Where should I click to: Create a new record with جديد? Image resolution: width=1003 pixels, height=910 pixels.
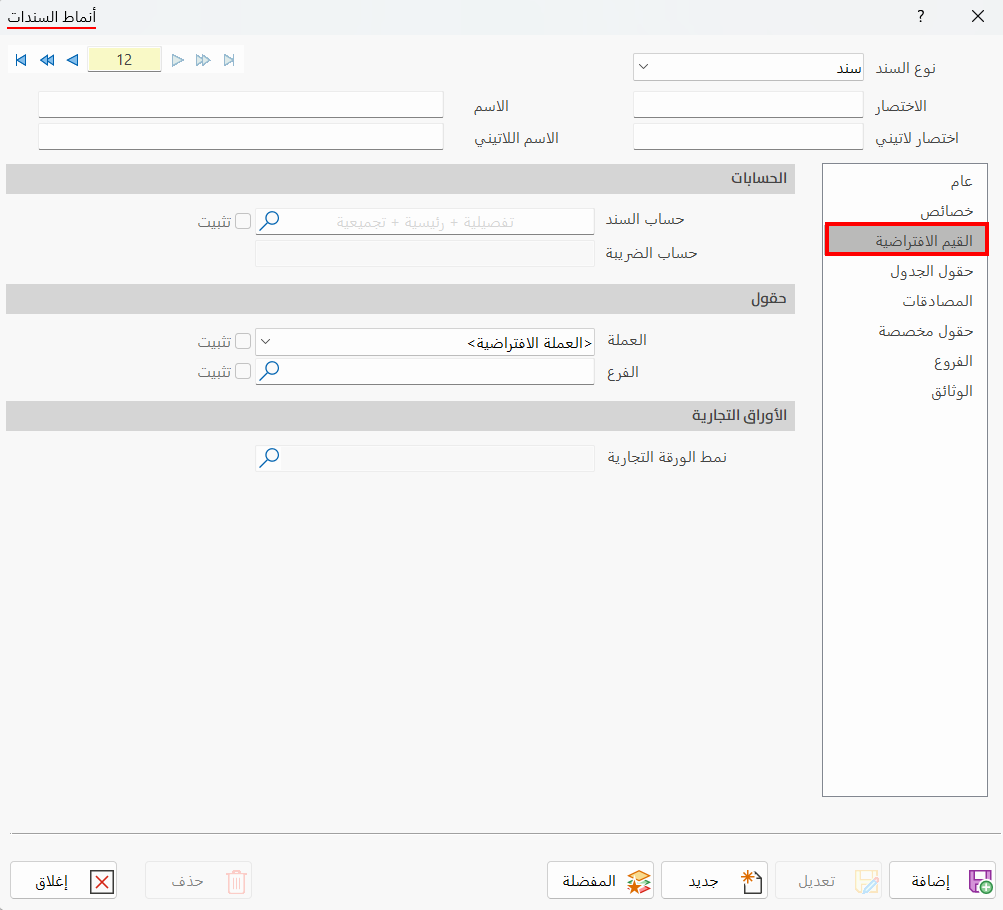(714, 881)
